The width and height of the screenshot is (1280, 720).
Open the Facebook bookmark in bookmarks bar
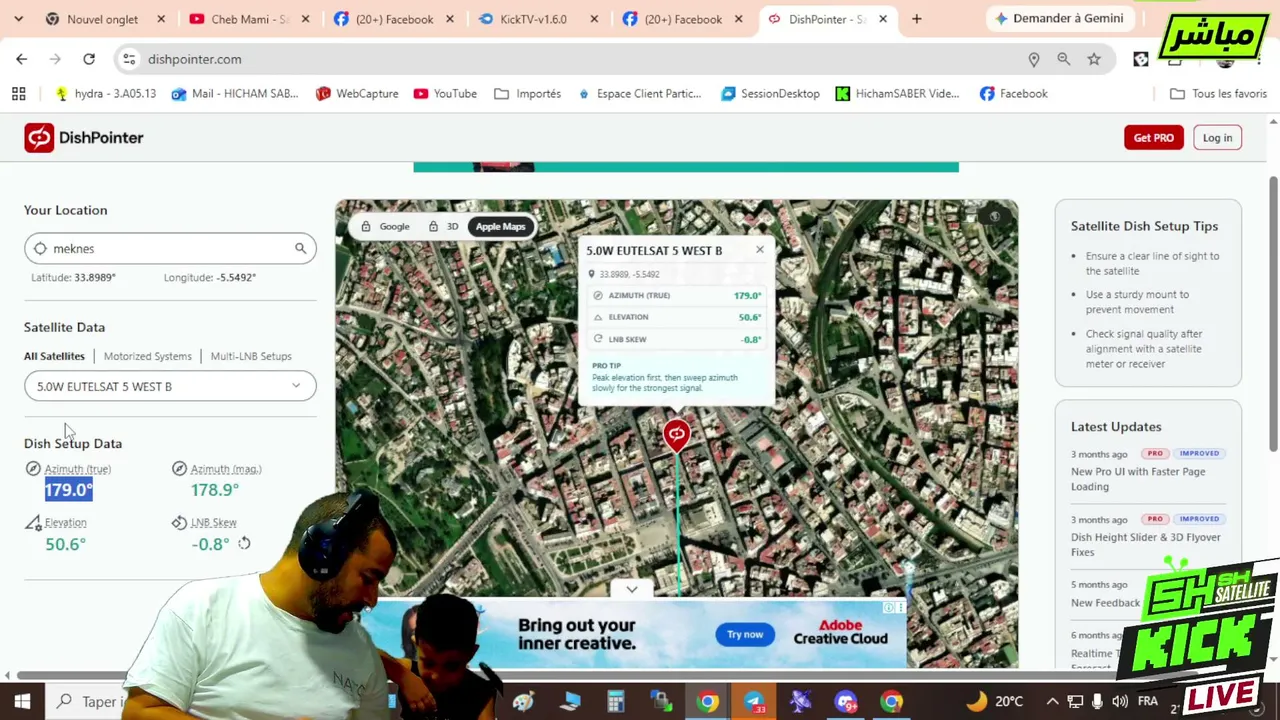click(1013, 93)
